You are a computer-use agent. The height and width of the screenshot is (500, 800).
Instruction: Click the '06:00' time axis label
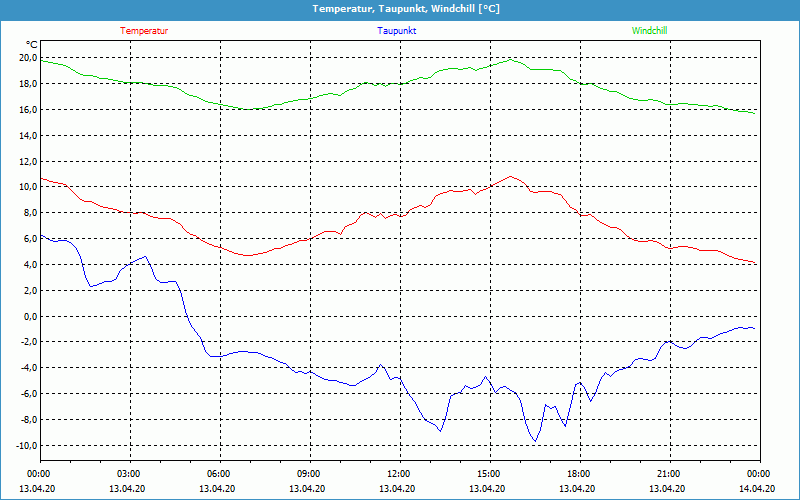pyautogui.click(x=220, y=474)
